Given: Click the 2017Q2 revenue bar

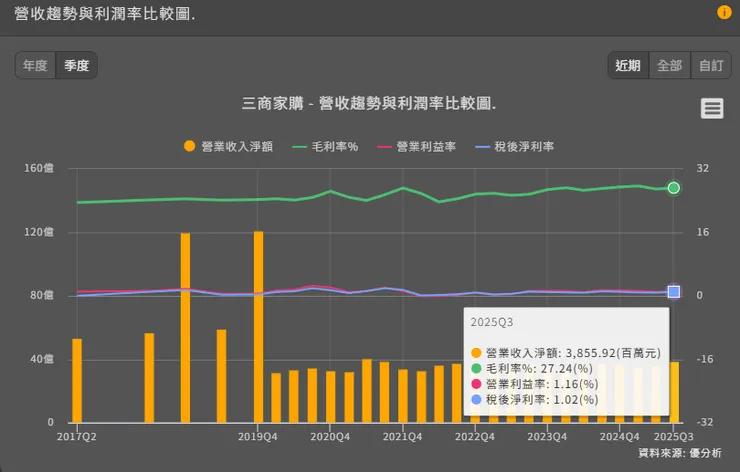Looking at the screenshot, I should [x=77, y=380].
